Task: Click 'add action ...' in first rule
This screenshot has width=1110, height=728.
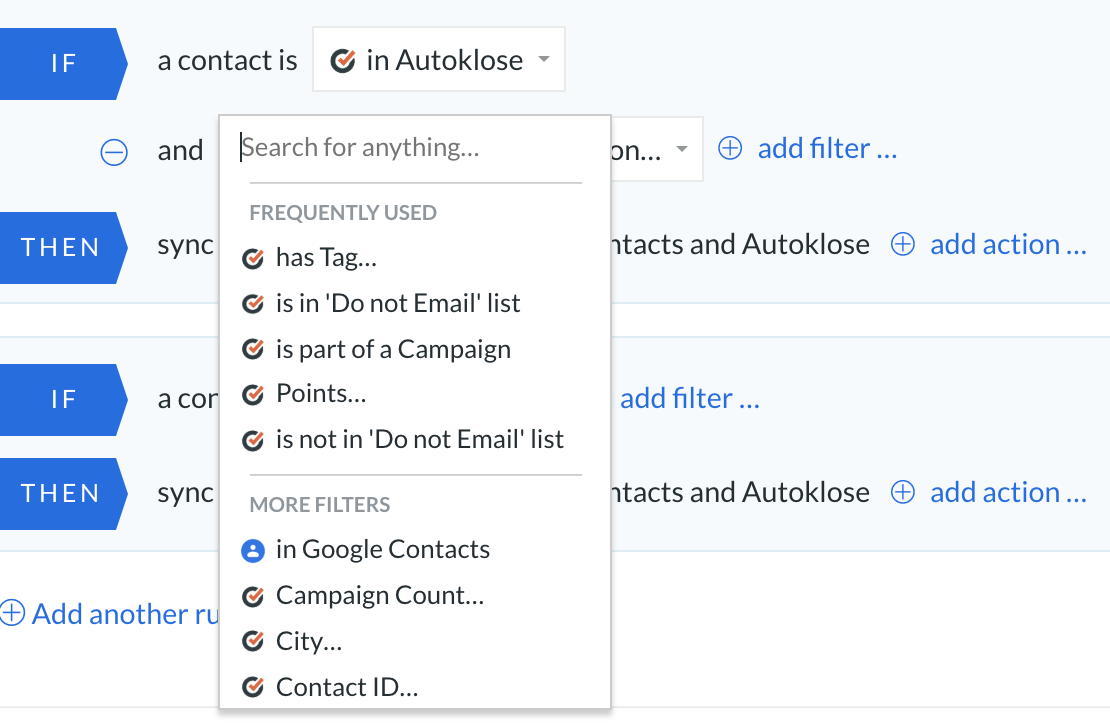Action: tap(1008, 244)
